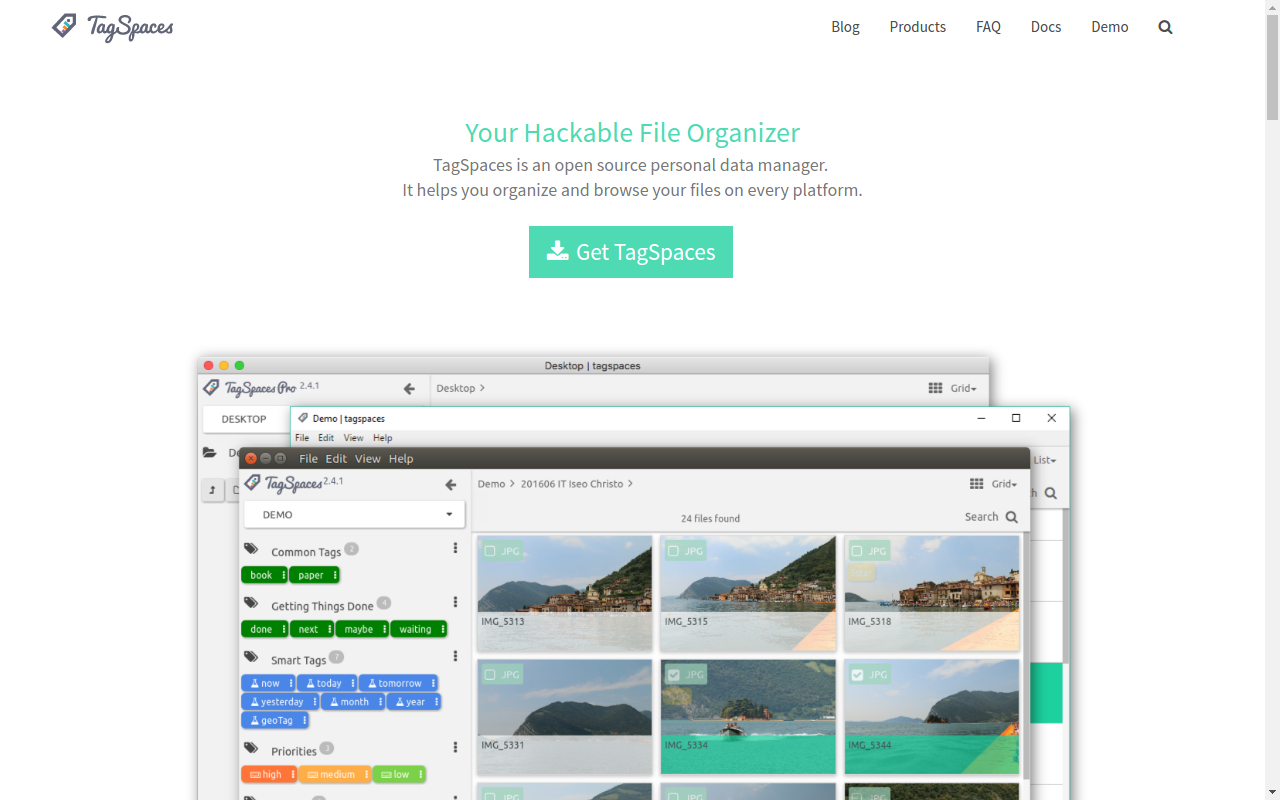Uncheck the checkbox on IMG_5334
Image resolution: width=1280 pixels, height=800 pixels.
(x=673, y=675)
